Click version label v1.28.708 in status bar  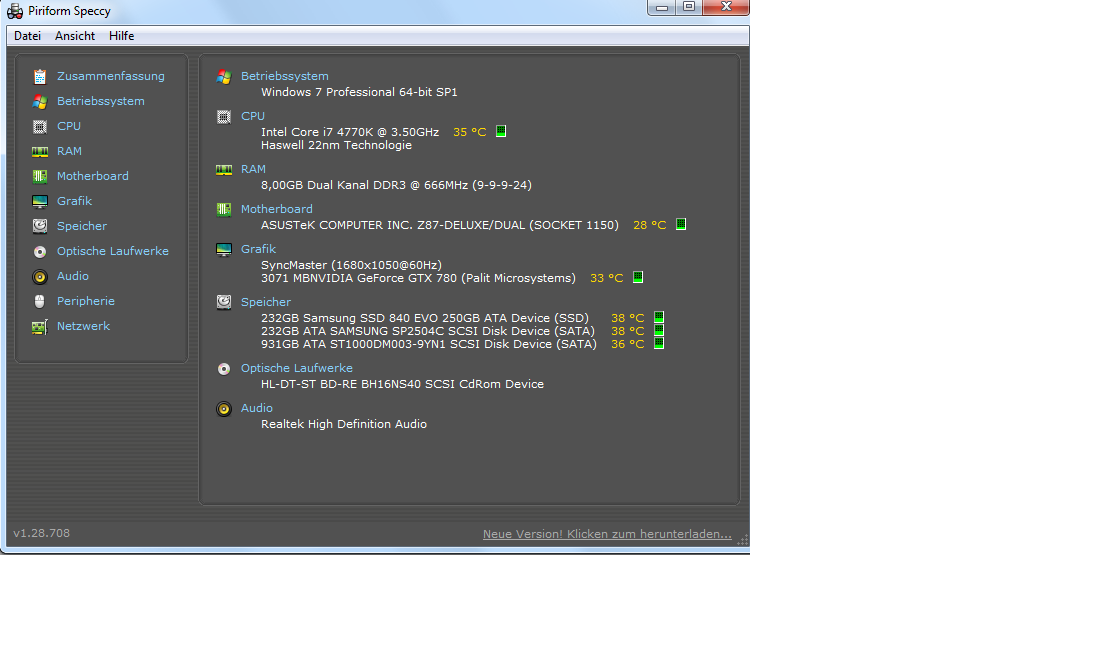(x=41, y=533)
